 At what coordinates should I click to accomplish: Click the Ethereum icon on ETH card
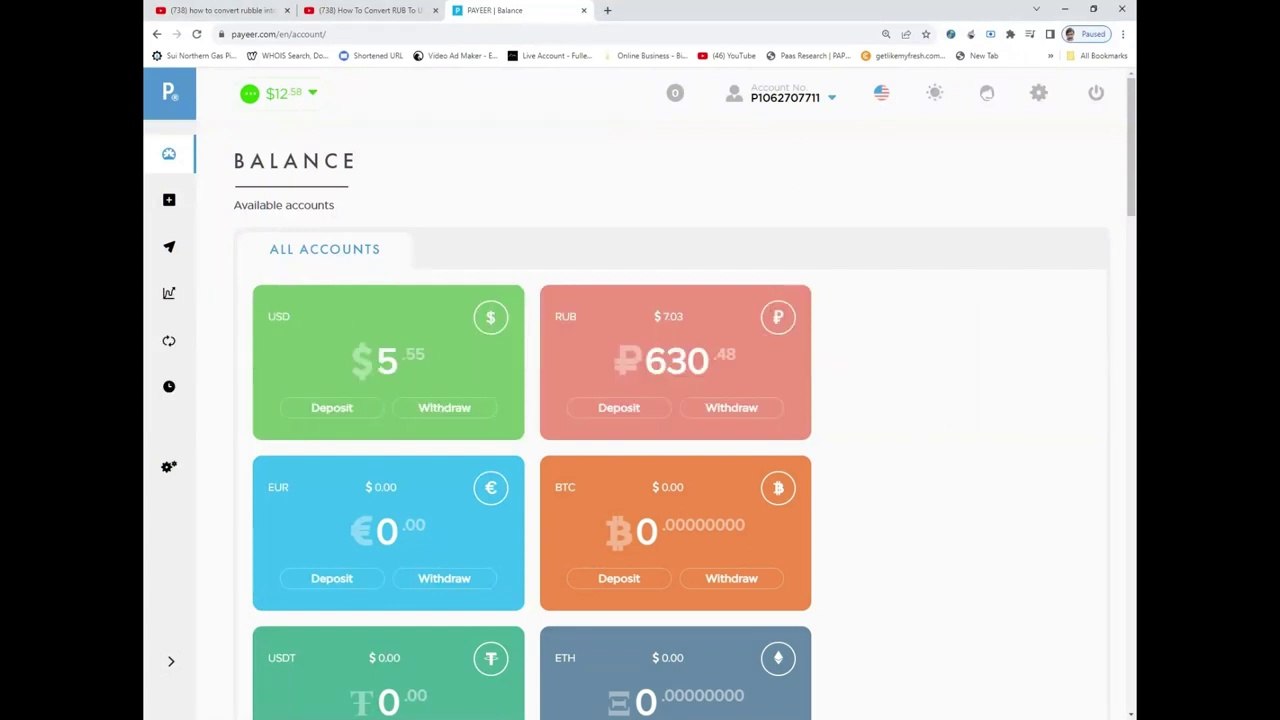[778, 659]
